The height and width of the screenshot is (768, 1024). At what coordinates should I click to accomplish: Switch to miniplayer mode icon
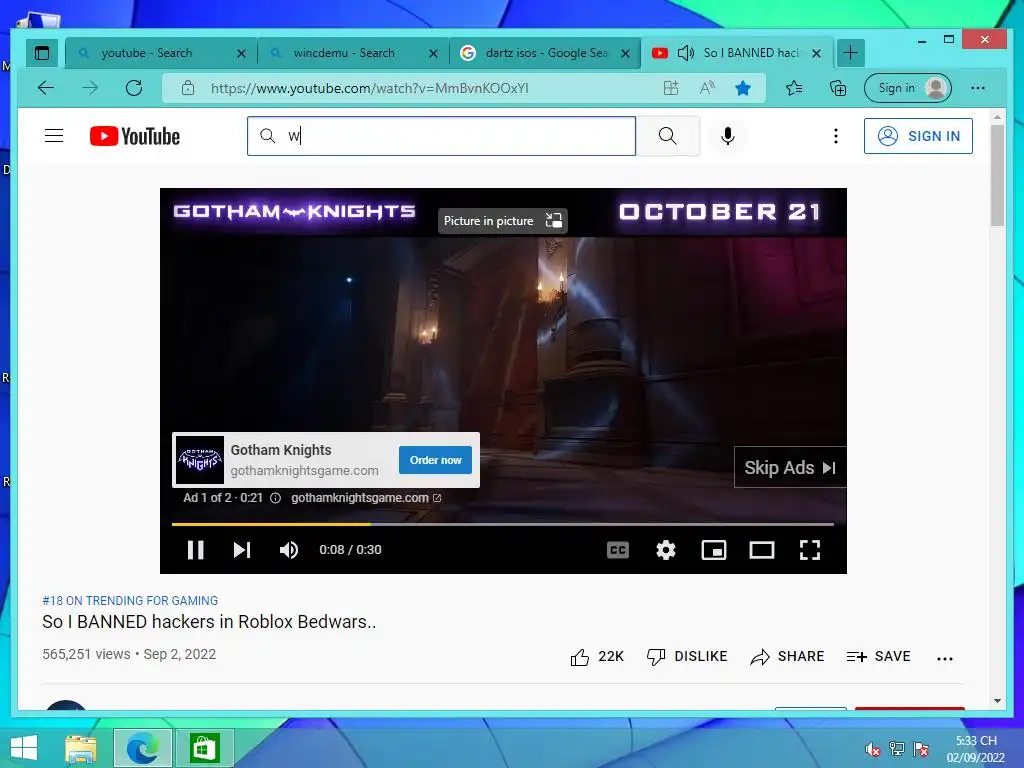coord(714,550)
